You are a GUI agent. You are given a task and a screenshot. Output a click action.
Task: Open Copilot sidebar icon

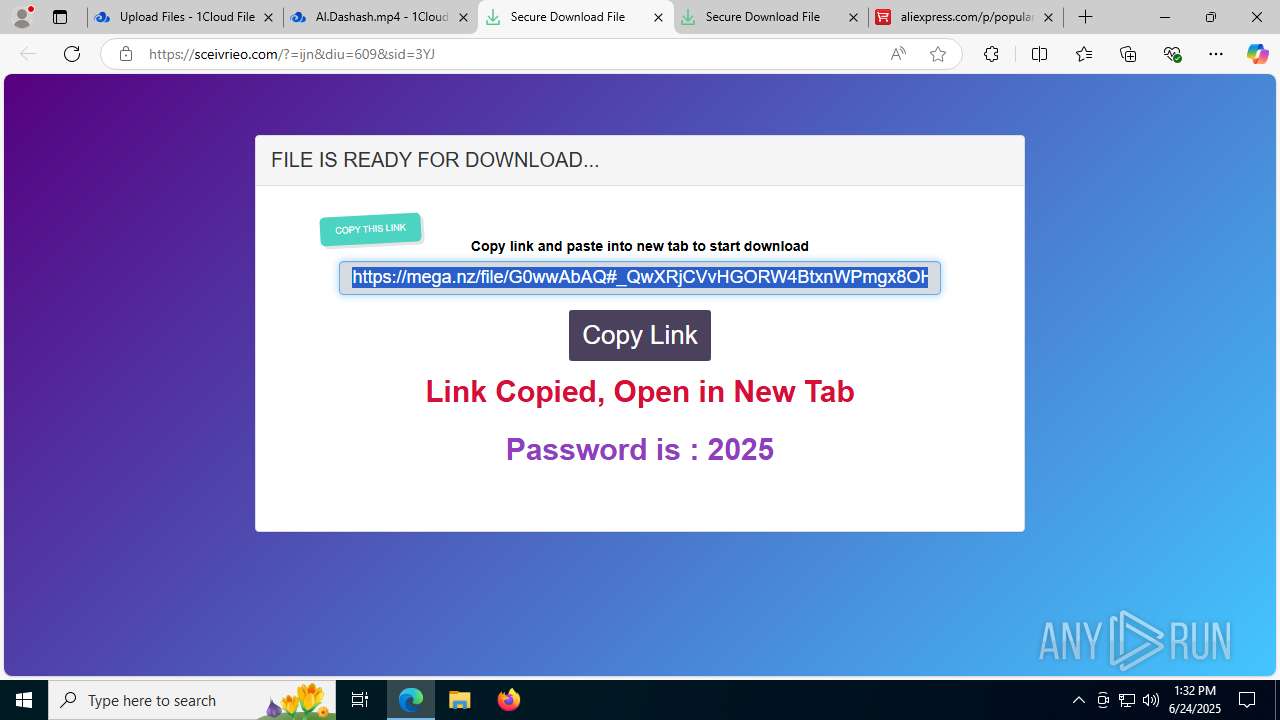point(1258,54)
